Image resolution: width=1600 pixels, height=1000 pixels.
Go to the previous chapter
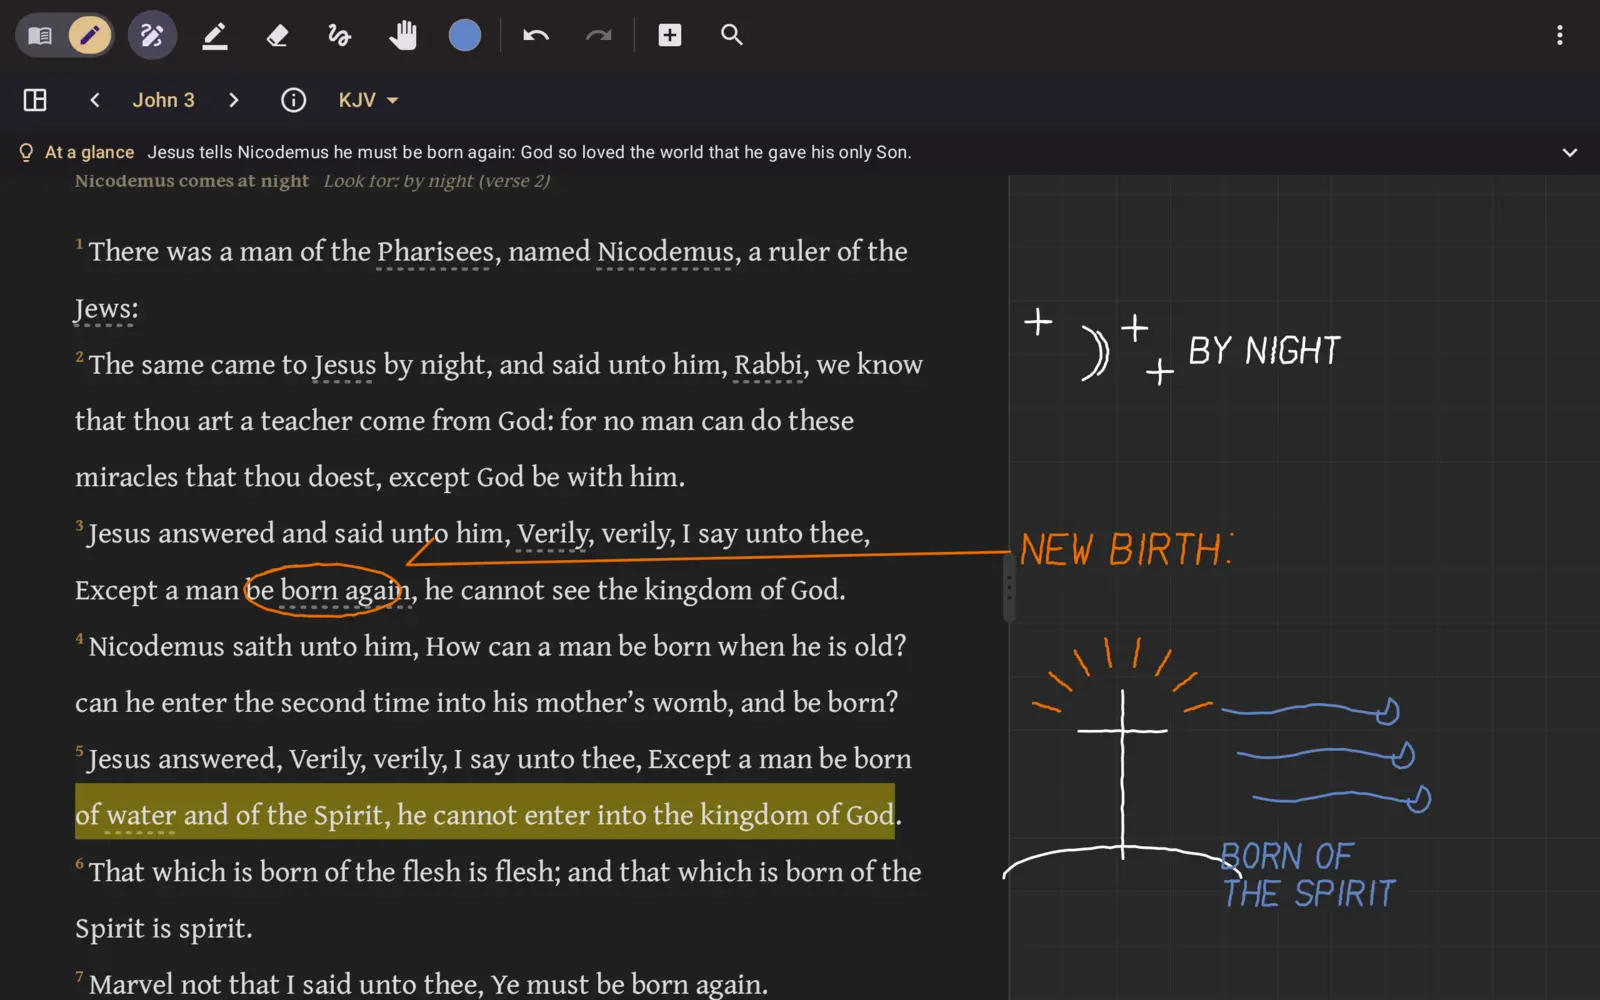pyautogui.click(x=95, y=100)
